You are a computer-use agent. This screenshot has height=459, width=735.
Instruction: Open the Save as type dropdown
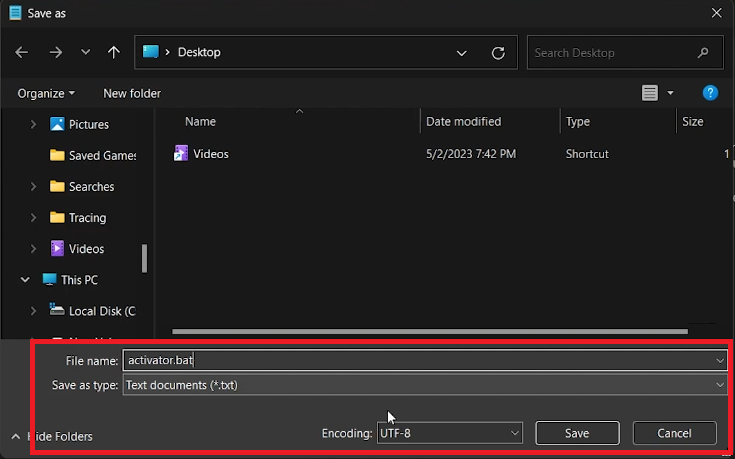pos(425,385)
